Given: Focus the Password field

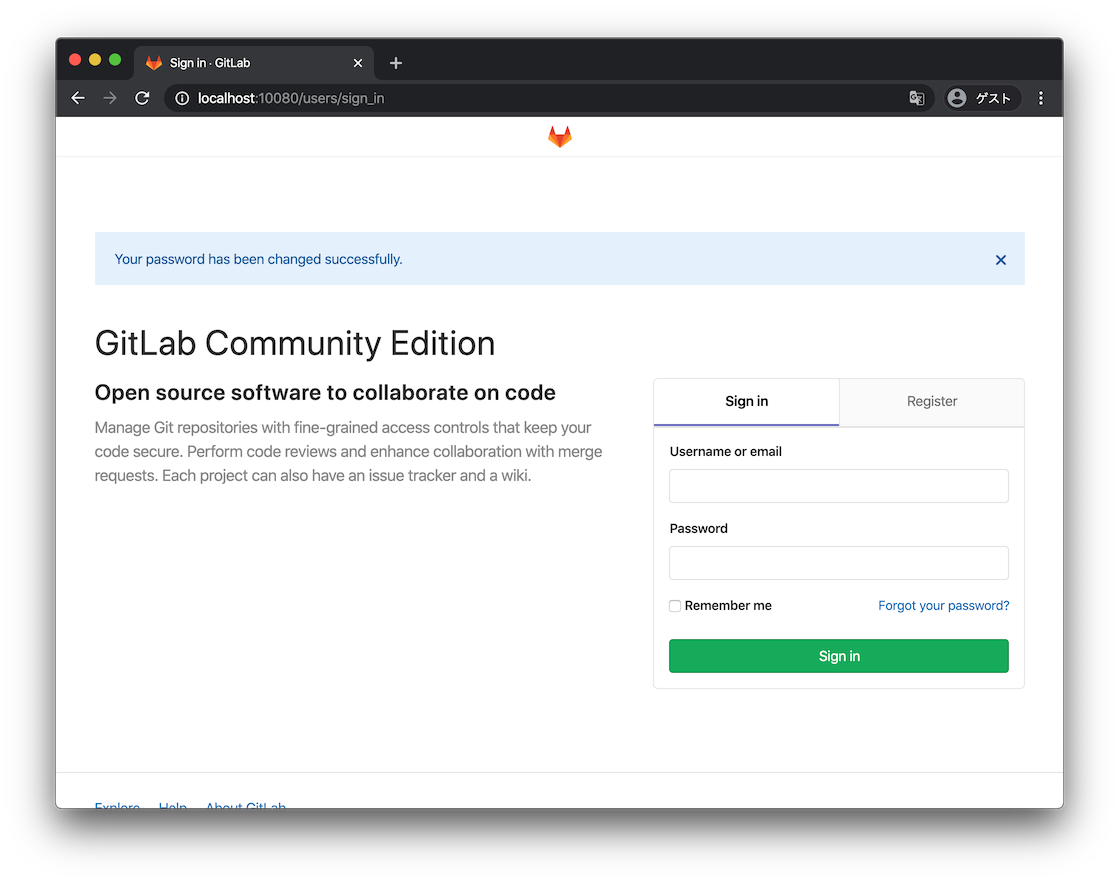Looking at the screenshot, I should pyautogui.click(x=839, y=563).
